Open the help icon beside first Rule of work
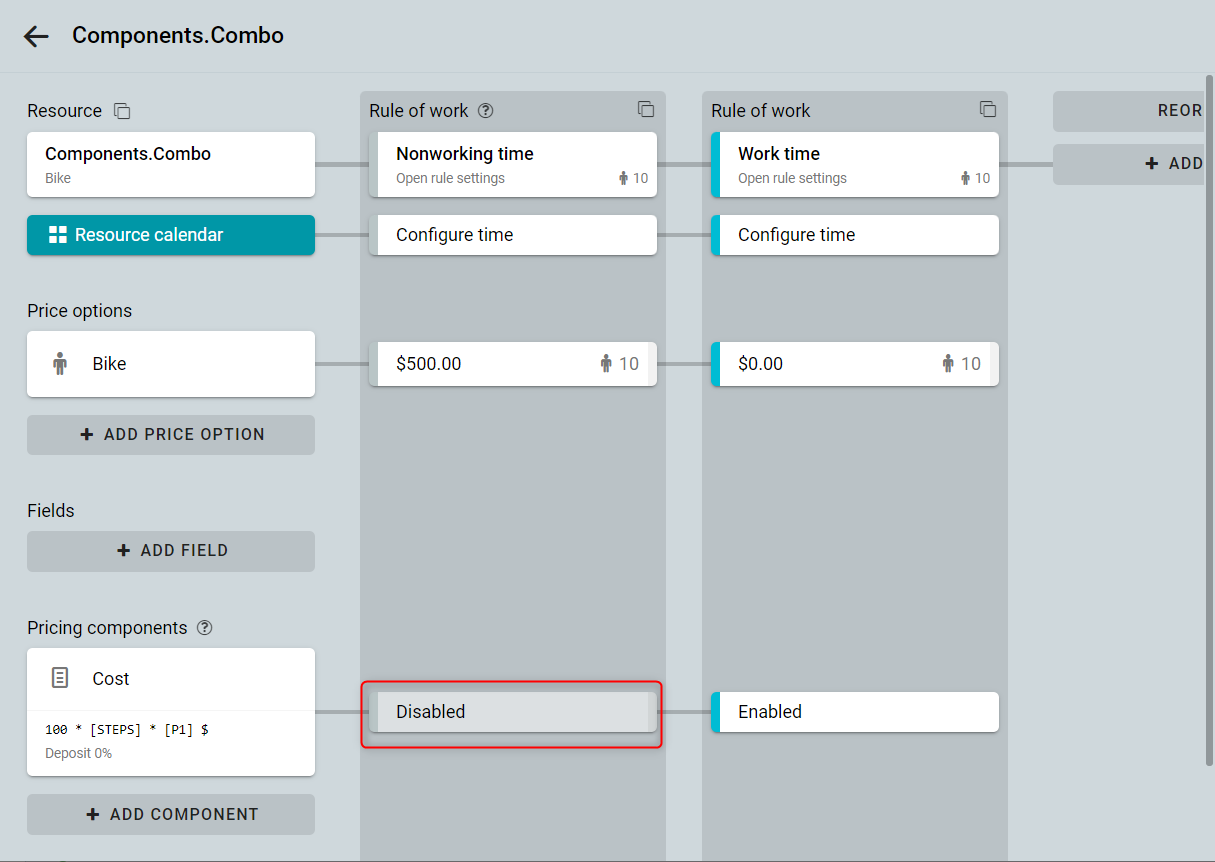Screen dimensions: 1215x862 click(x=486, y=111)
